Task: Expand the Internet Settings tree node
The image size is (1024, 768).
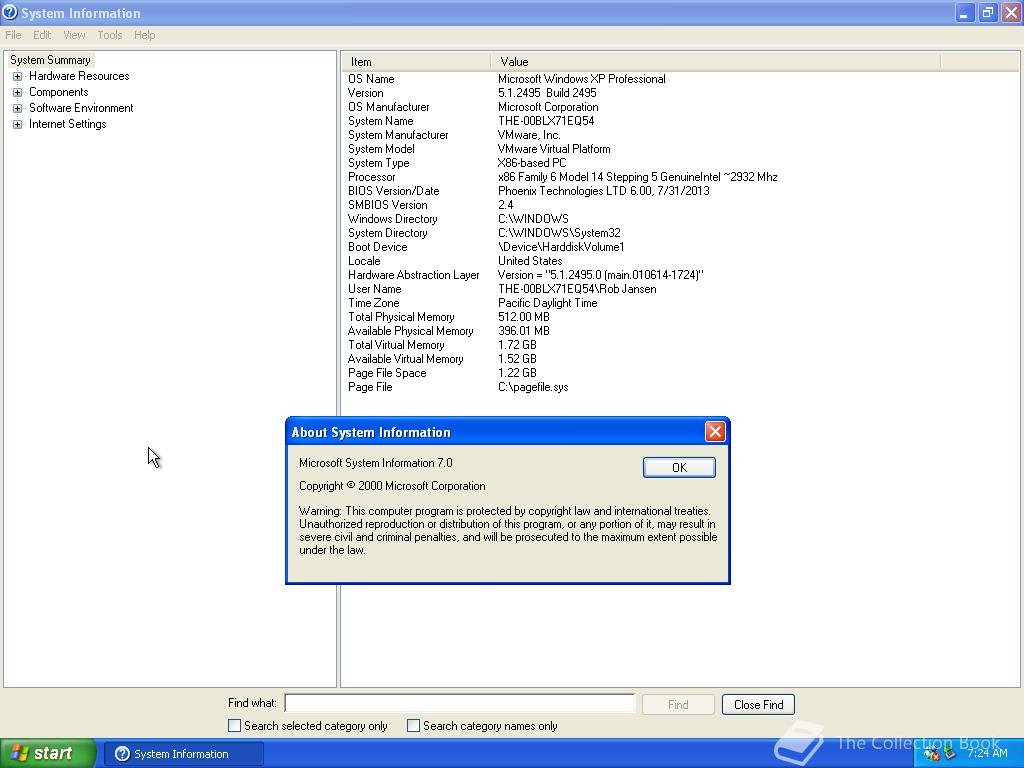Action: (18, 125)
